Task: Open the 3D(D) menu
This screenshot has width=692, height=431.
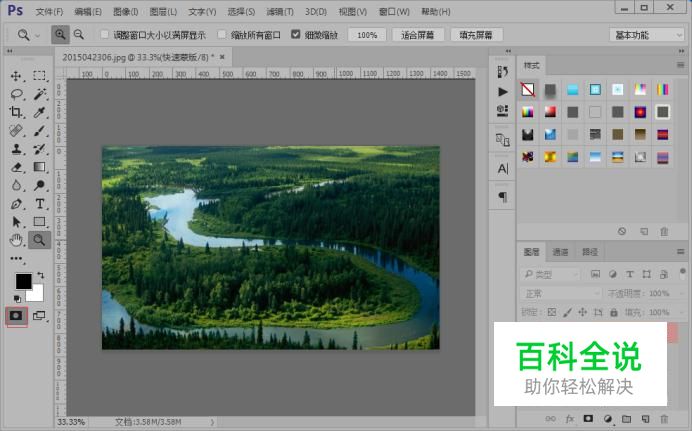Action: 316,12
